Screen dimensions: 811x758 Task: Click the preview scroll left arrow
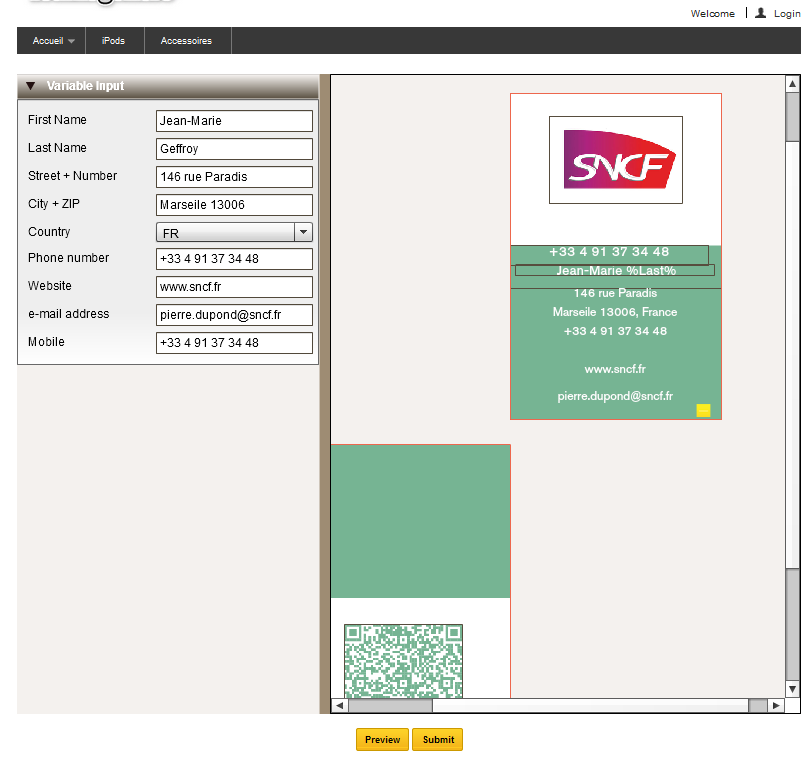point(339,705)
